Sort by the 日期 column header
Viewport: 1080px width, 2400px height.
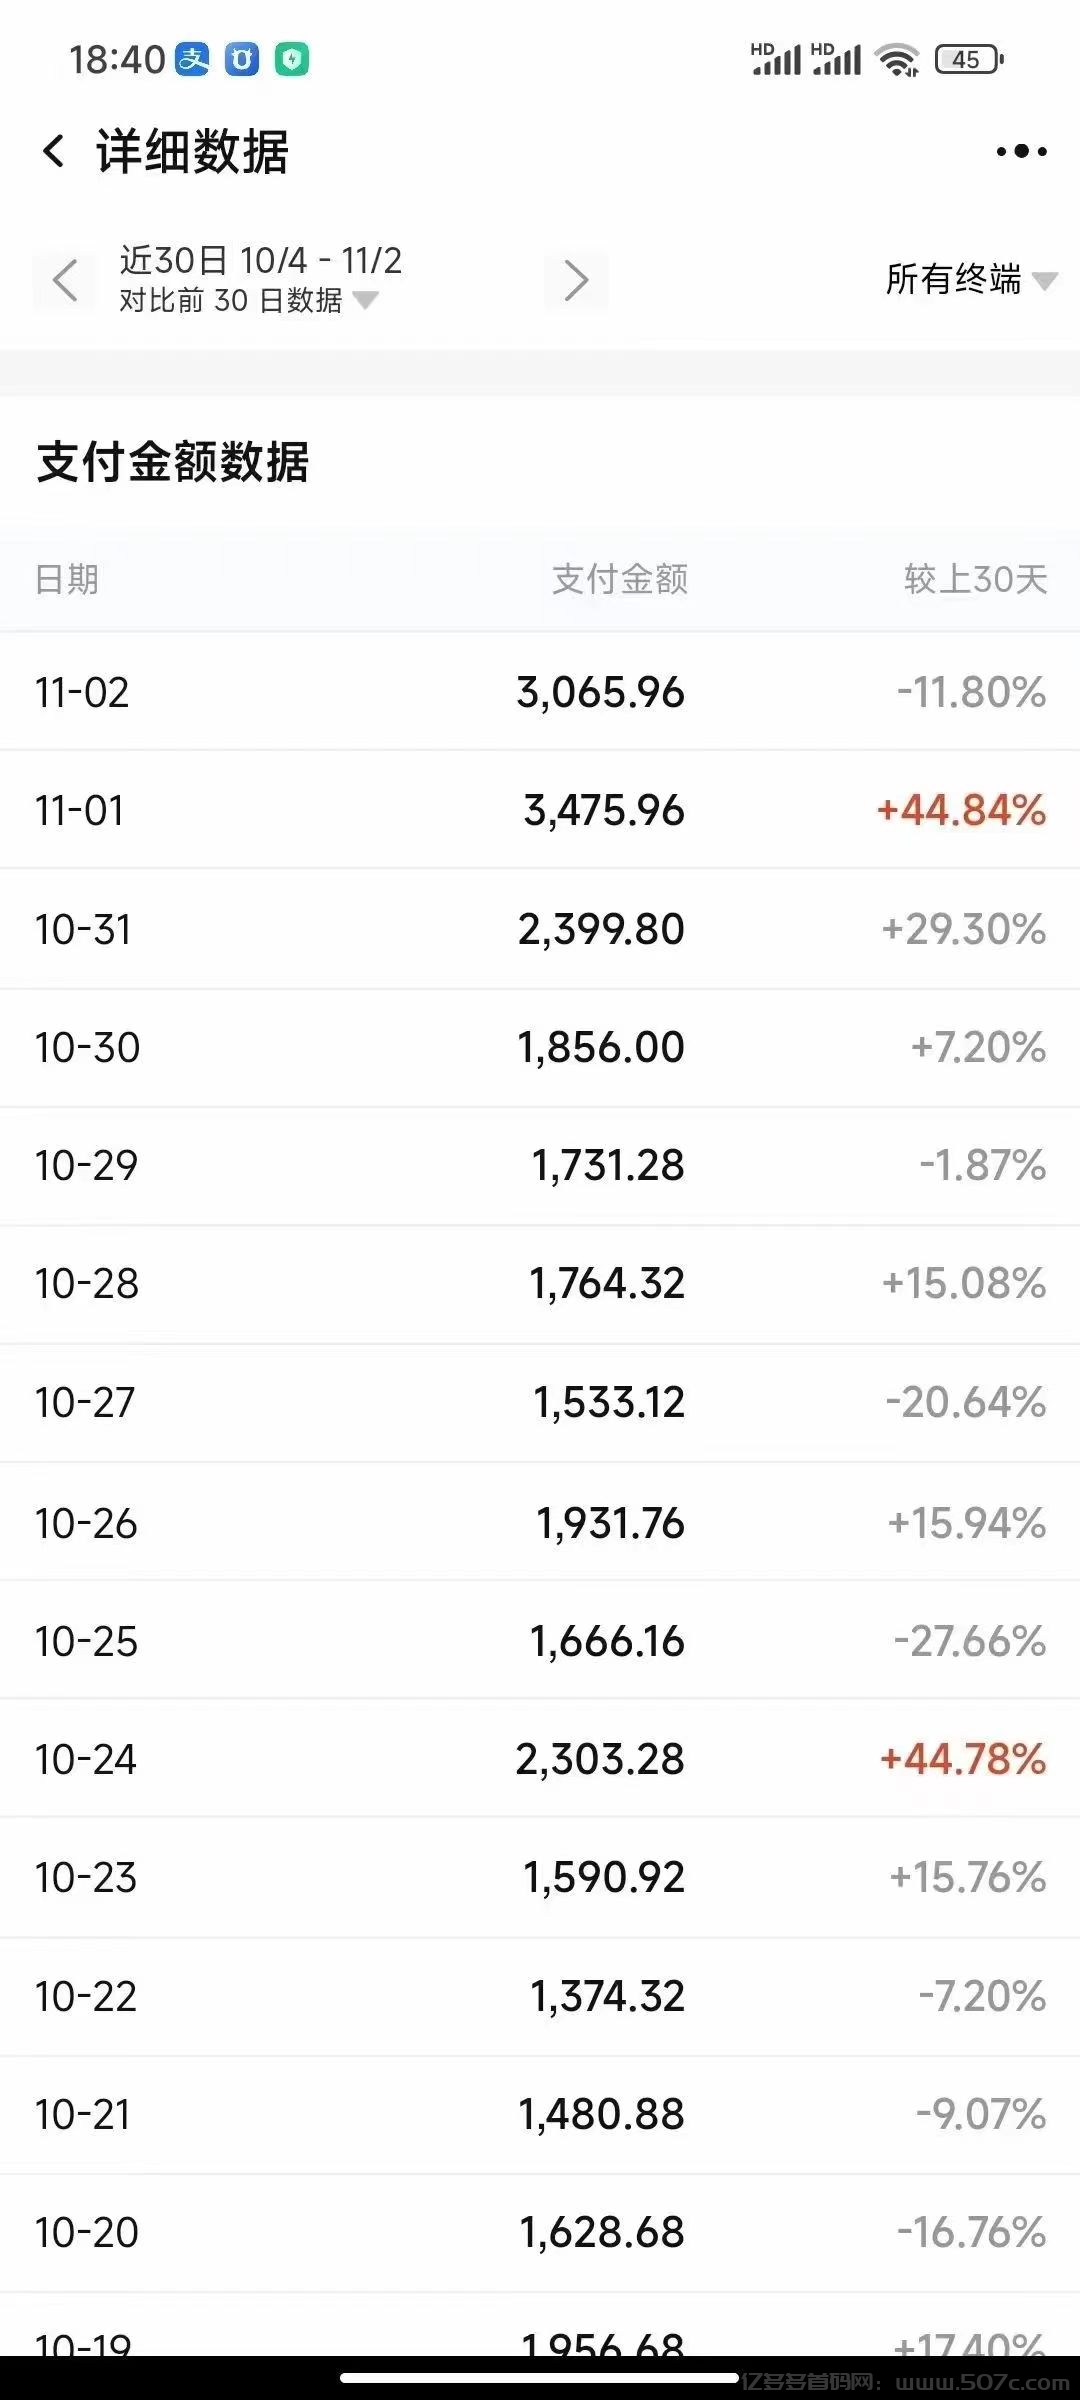coord(67,579)
